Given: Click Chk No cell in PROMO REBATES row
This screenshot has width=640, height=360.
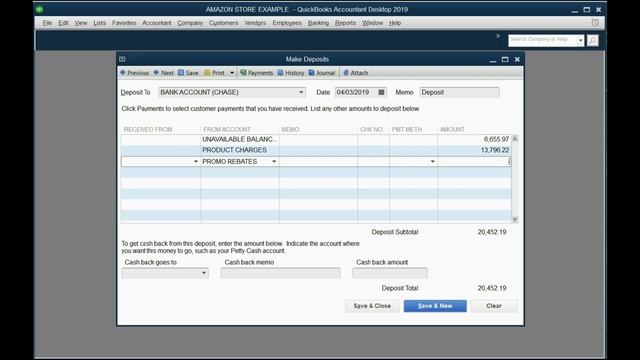Looking at the screenshot, I should (373, 162).
